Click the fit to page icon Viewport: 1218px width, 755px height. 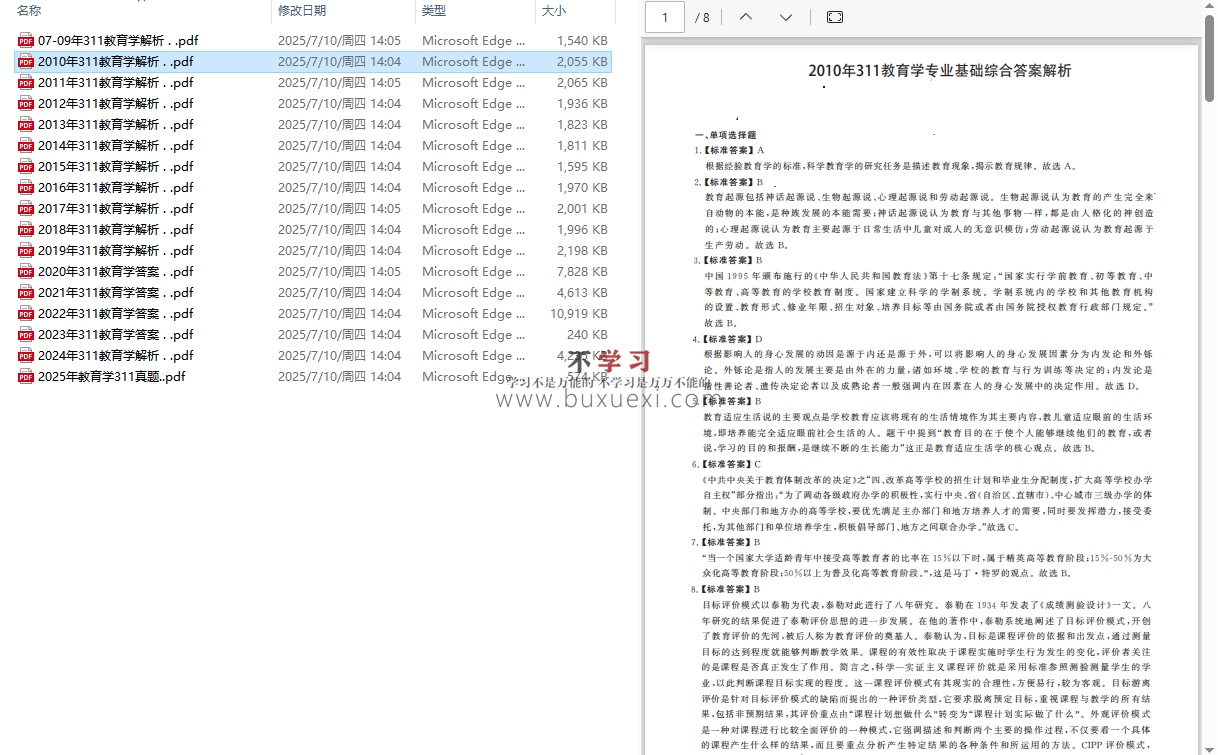[835, 17]
